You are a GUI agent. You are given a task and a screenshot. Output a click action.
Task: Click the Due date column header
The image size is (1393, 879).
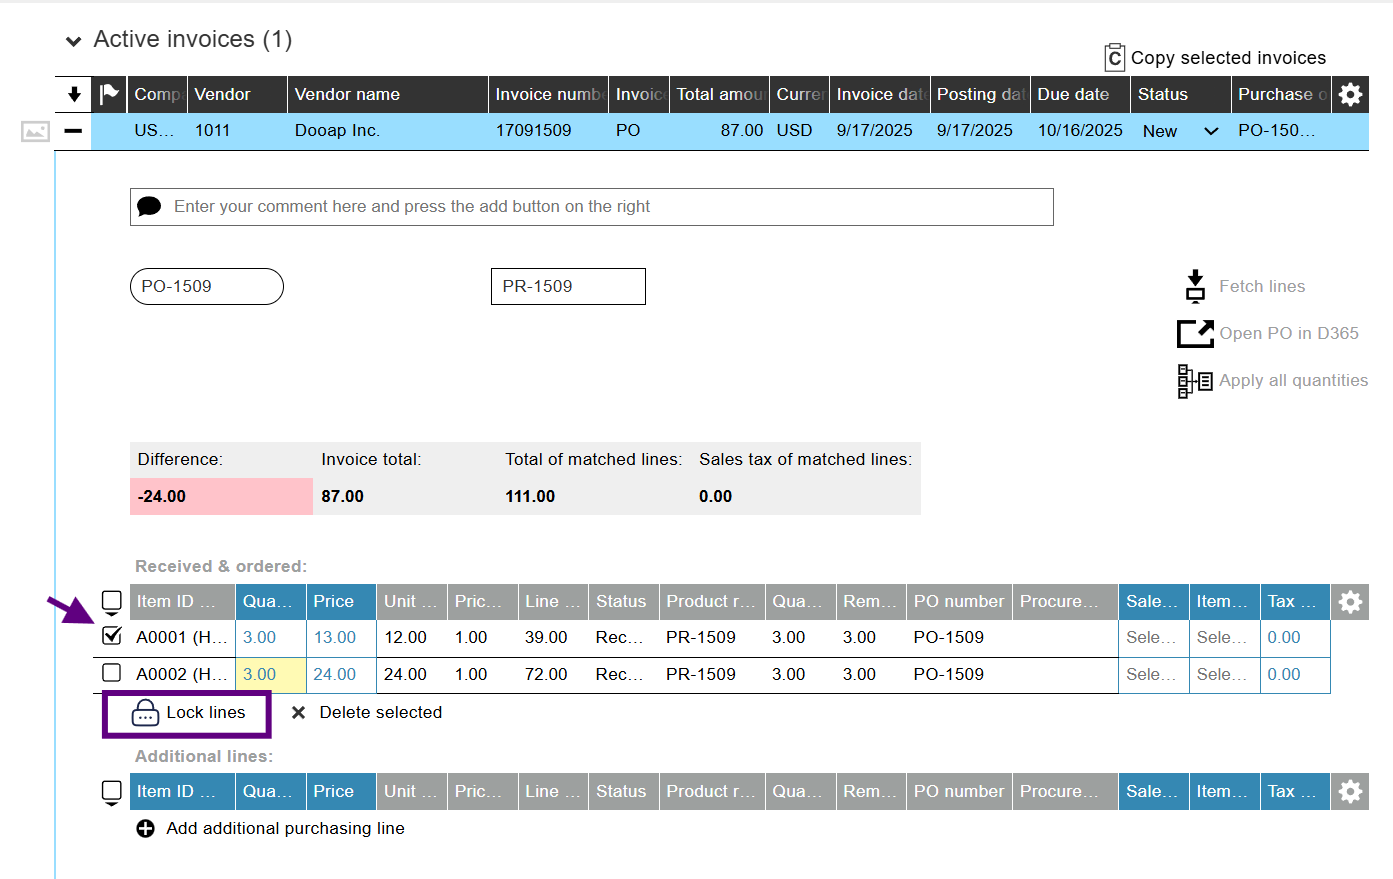(1073, 94)
